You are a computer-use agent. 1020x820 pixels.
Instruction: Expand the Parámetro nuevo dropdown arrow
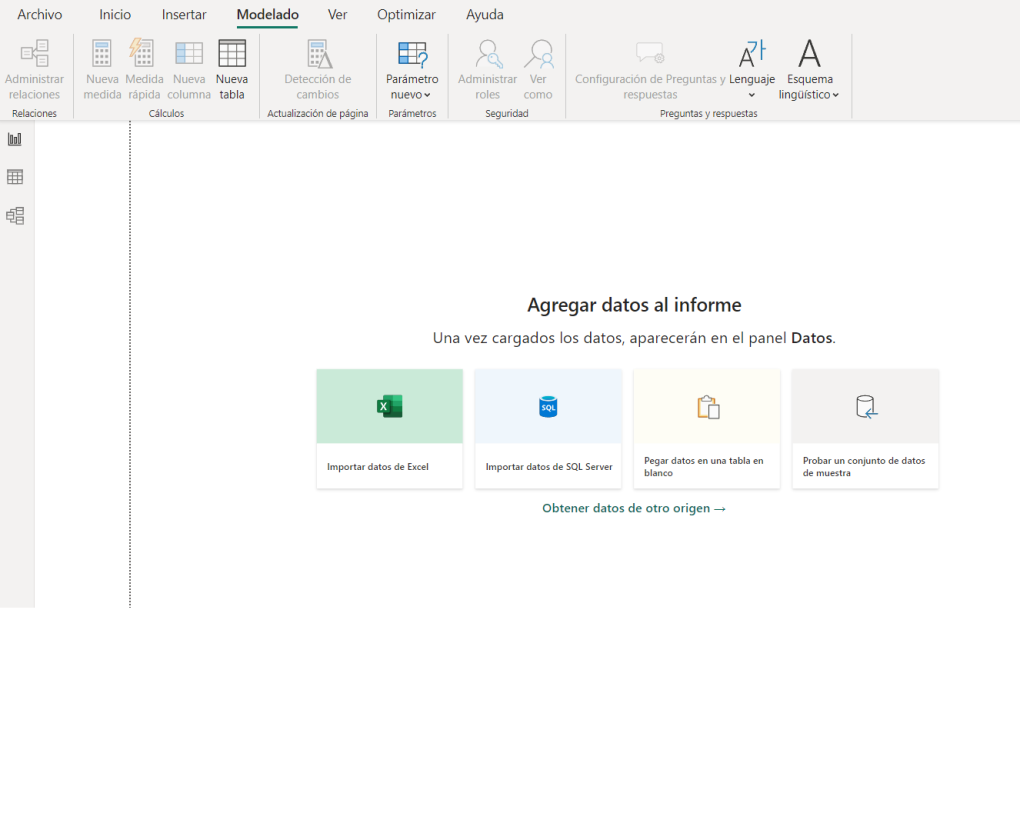[x=427, y=95]
